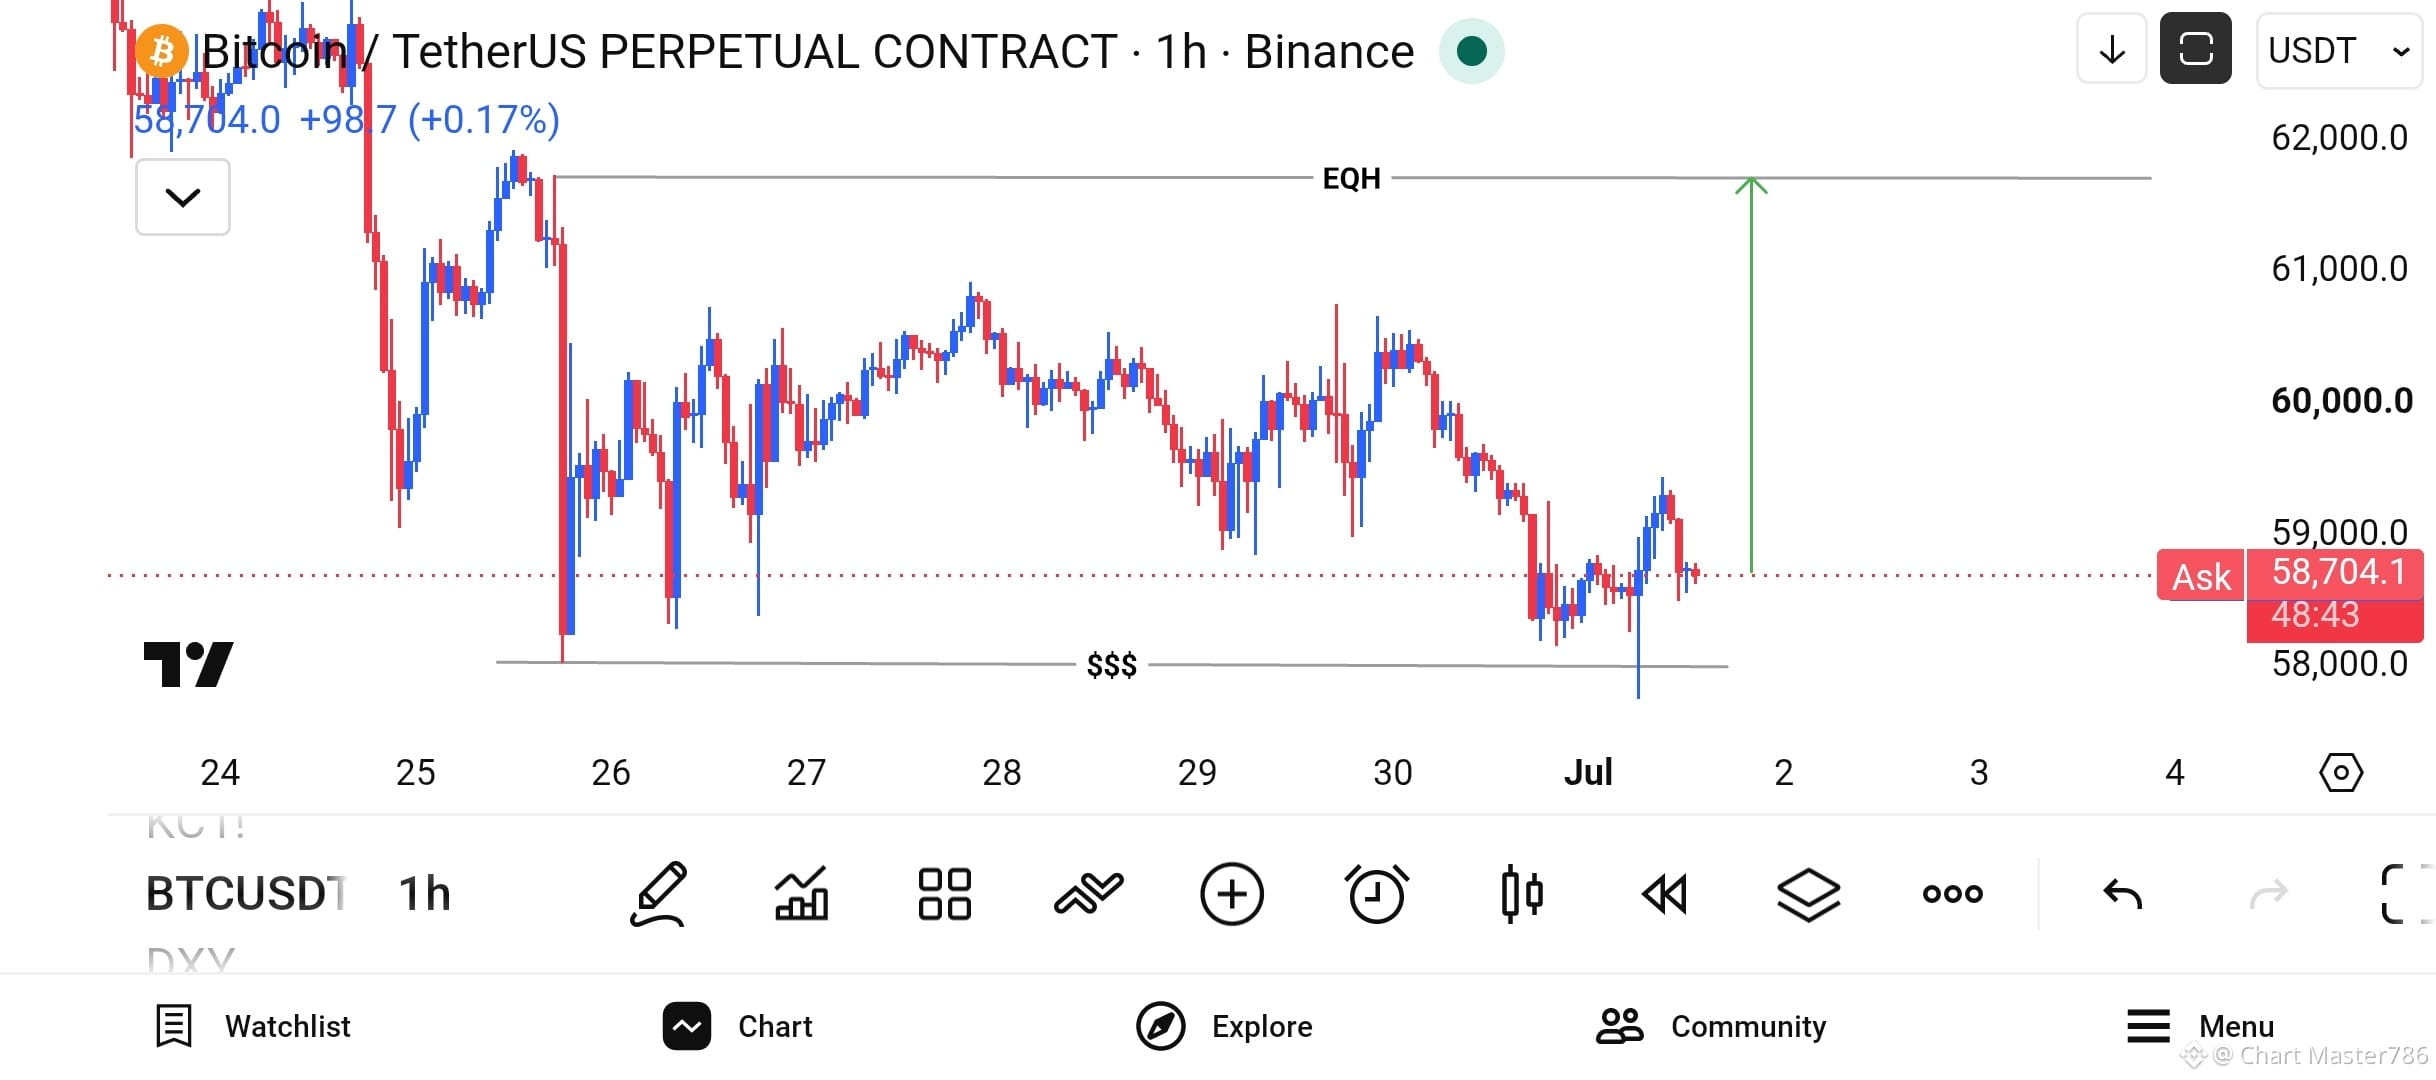Undo the last action
This screenshot has height=1080, width=2436.
[x=2123, y=893]
